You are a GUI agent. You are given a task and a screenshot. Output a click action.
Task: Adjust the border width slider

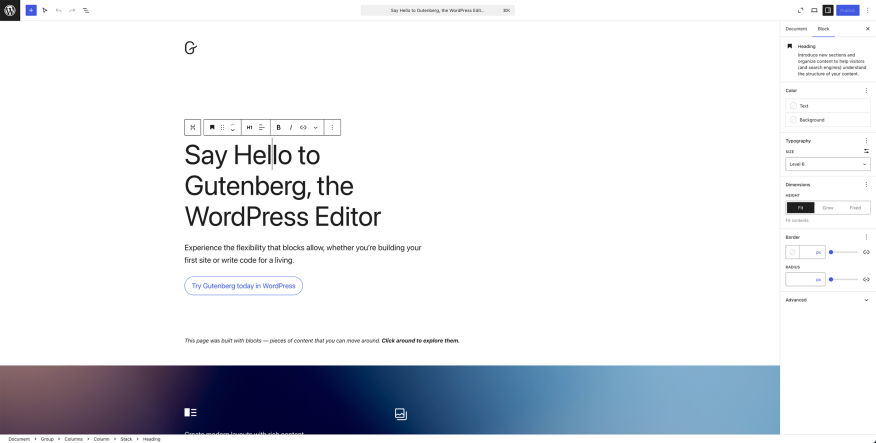pos(844,252)
